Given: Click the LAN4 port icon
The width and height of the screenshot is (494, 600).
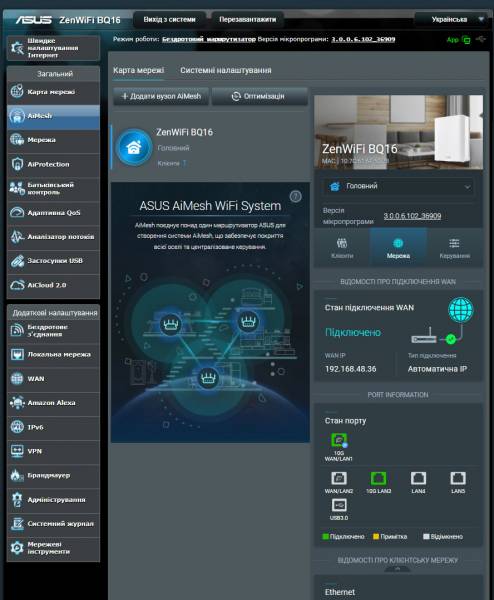Looking at the screenshot, I should coord(418,478).
